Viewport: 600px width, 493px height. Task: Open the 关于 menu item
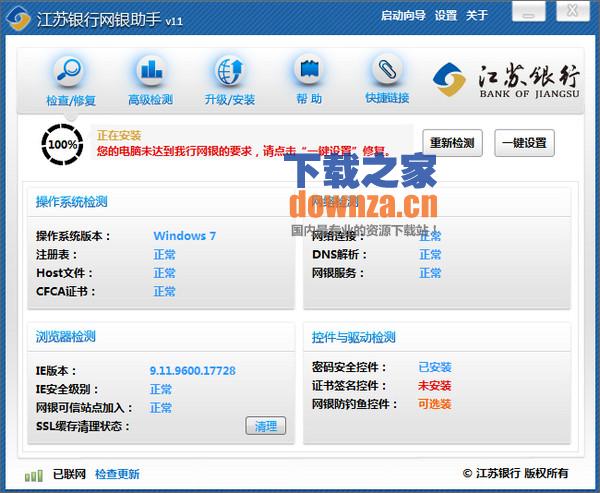[477, 15]
